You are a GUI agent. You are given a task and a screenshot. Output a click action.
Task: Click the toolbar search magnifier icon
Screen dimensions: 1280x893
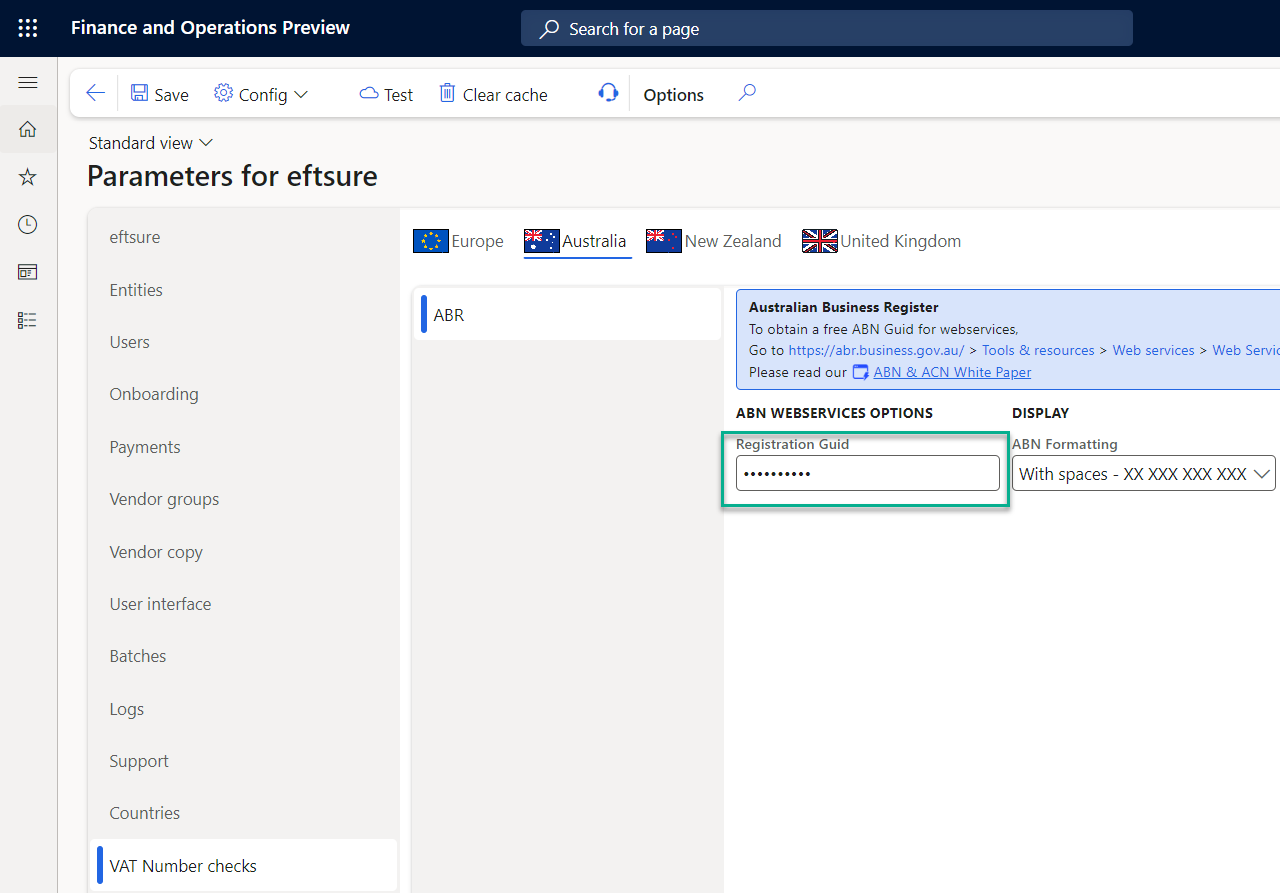coord(747,93)
